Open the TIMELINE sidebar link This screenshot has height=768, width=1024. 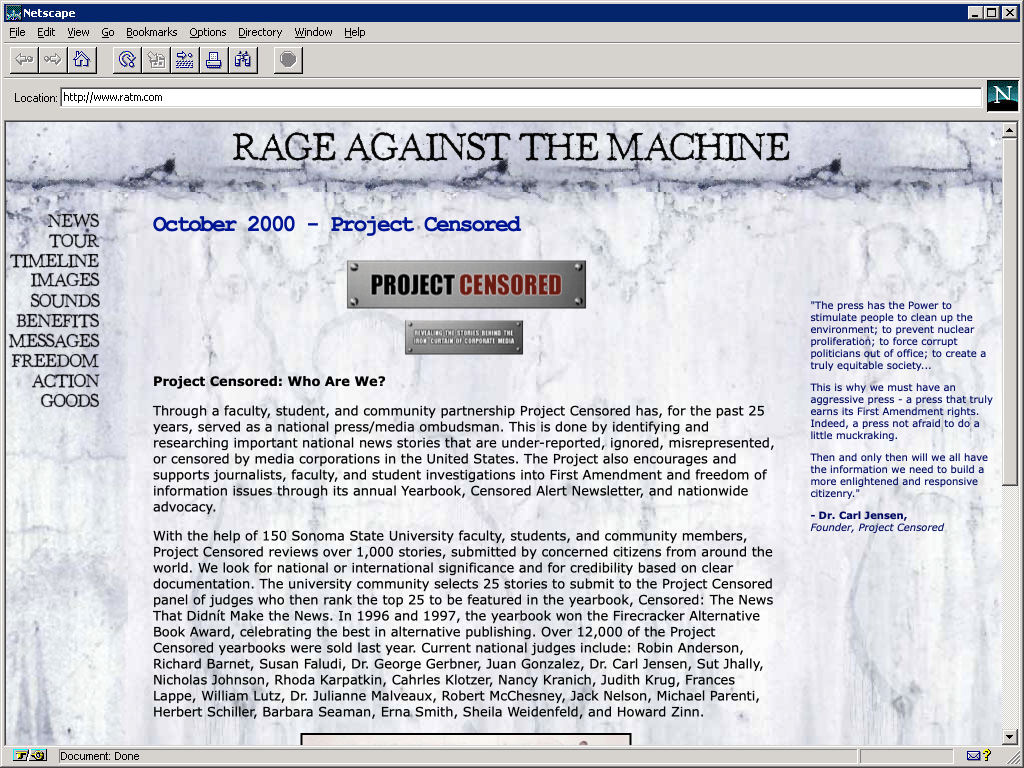(x=54, y=261)
